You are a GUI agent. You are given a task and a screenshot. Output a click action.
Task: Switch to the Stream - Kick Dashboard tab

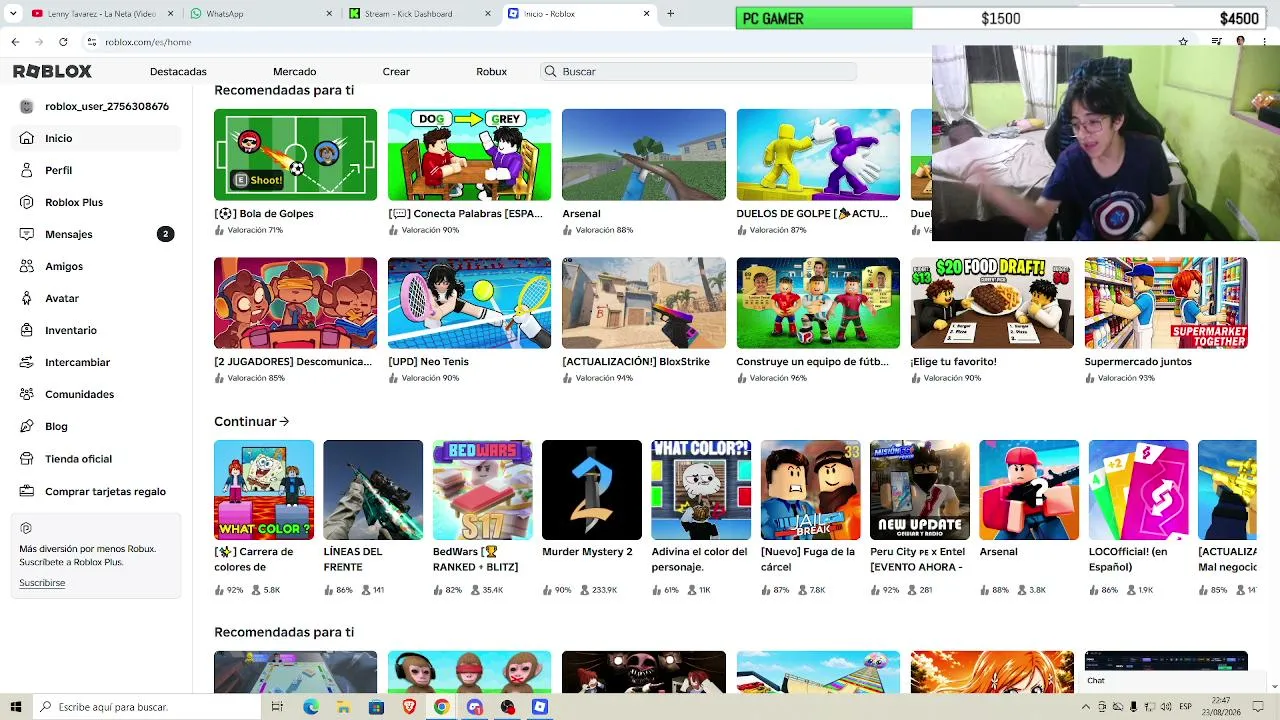click(420, 14)
